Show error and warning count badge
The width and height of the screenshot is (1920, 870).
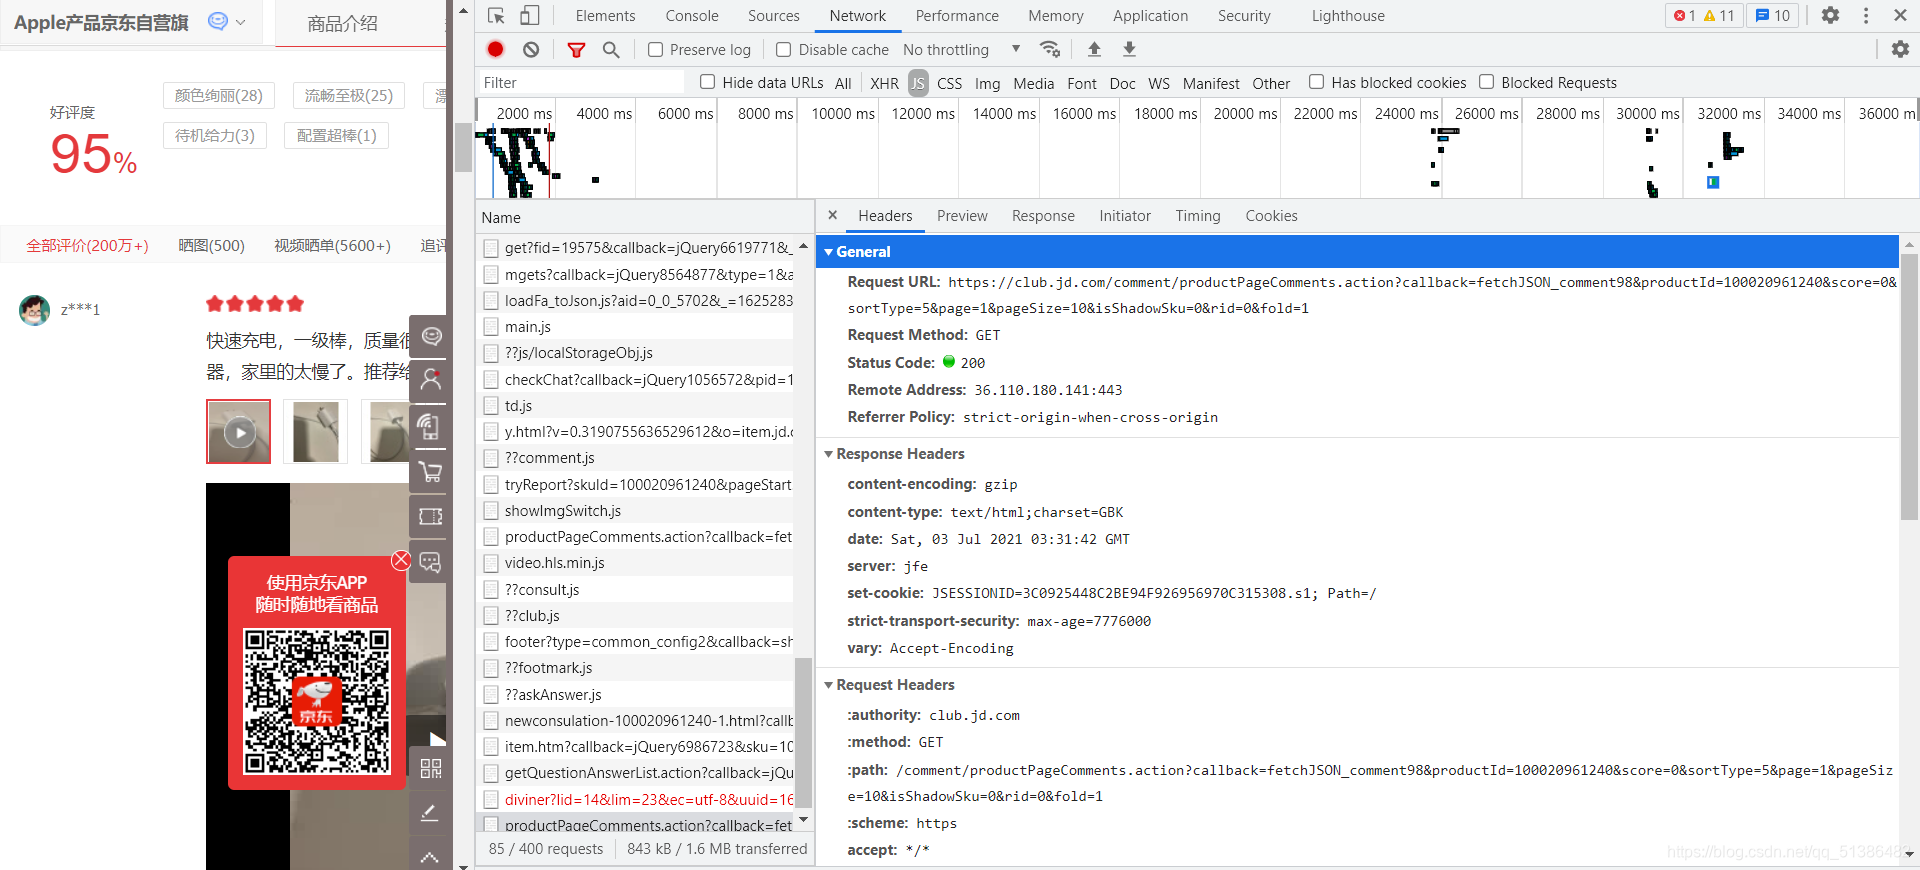tap(1704, 16)
